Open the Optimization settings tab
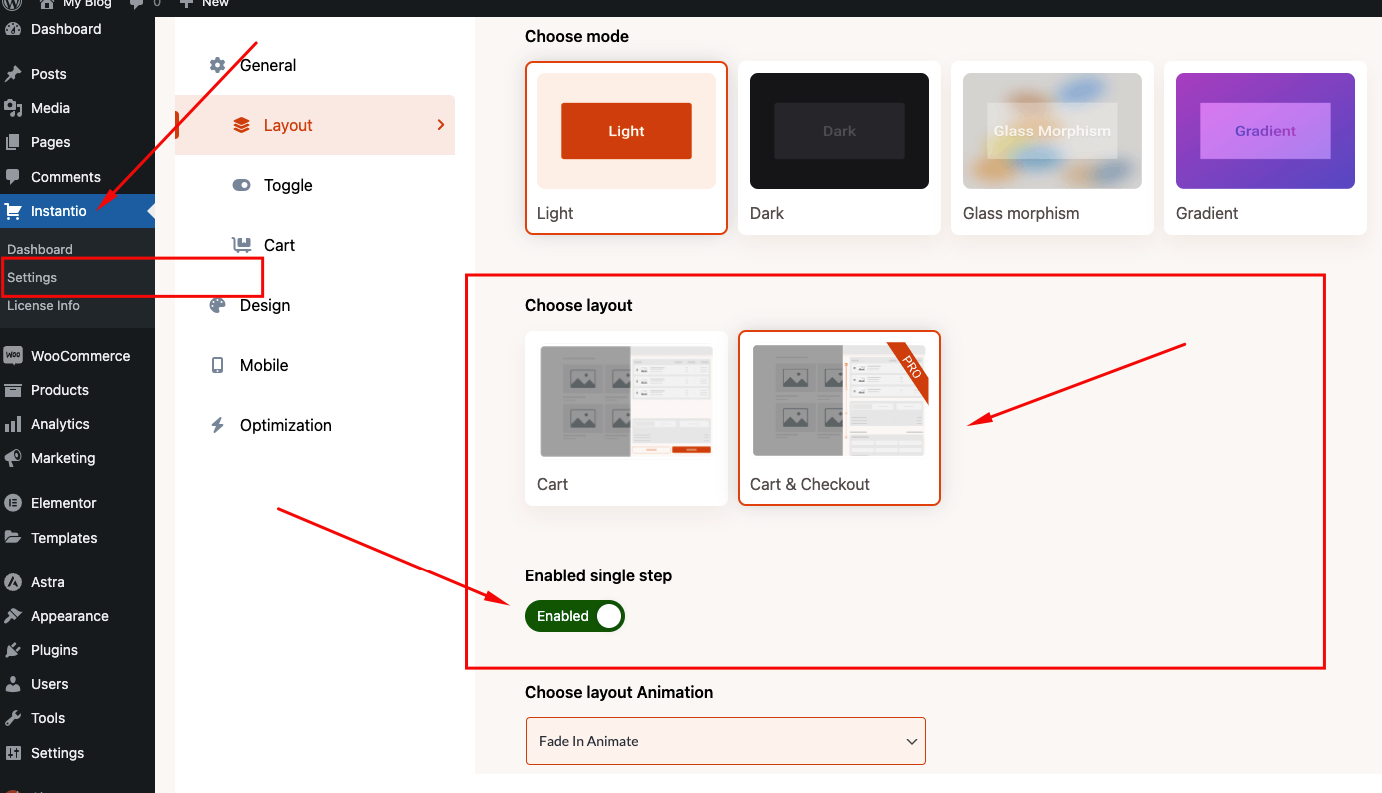The width and height of the screenshot is (1382, 793). 315,425
